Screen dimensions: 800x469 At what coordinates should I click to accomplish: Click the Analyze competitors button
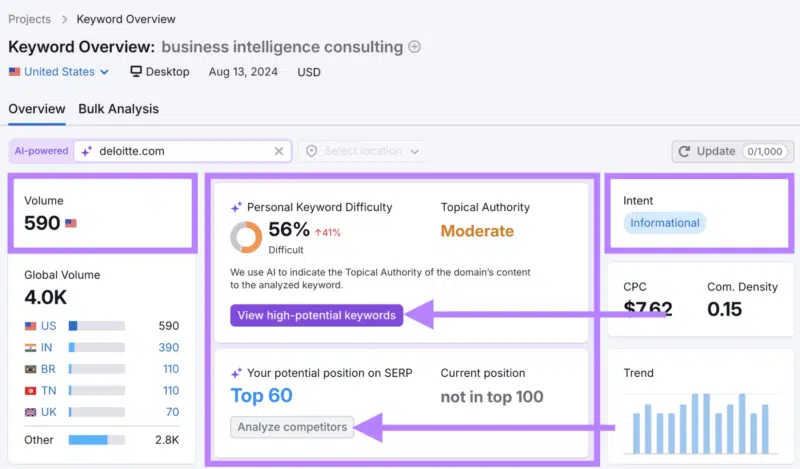pos(292,427)
